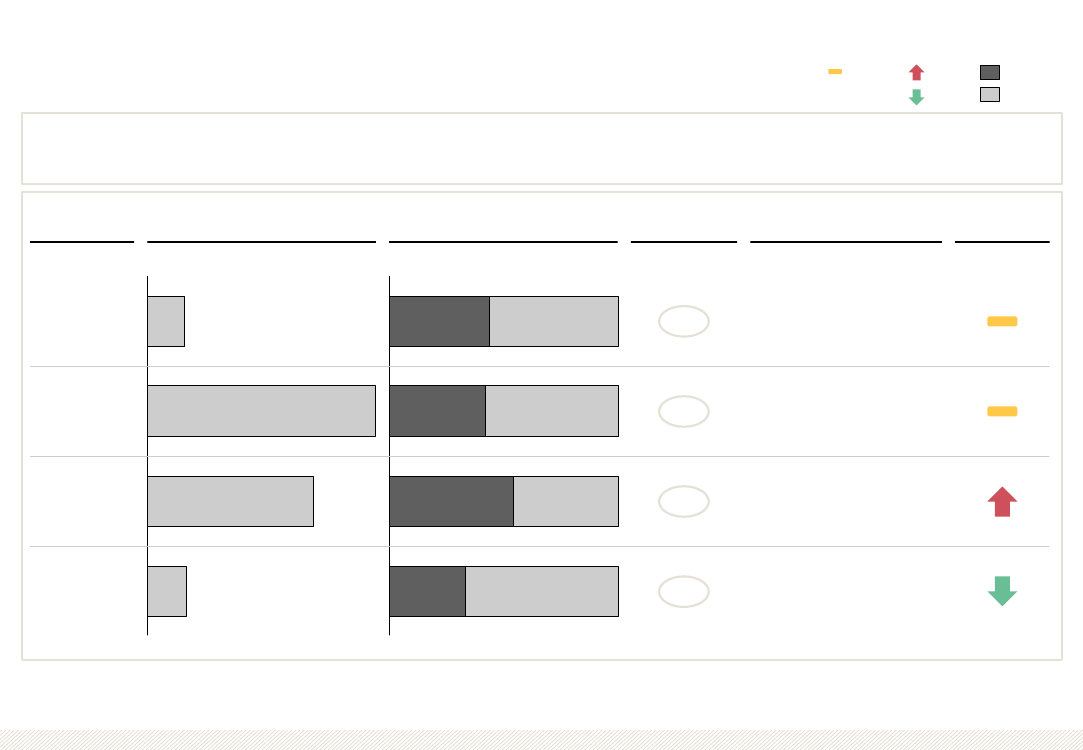Select the small red up arrow in legend

pos(917,73)
